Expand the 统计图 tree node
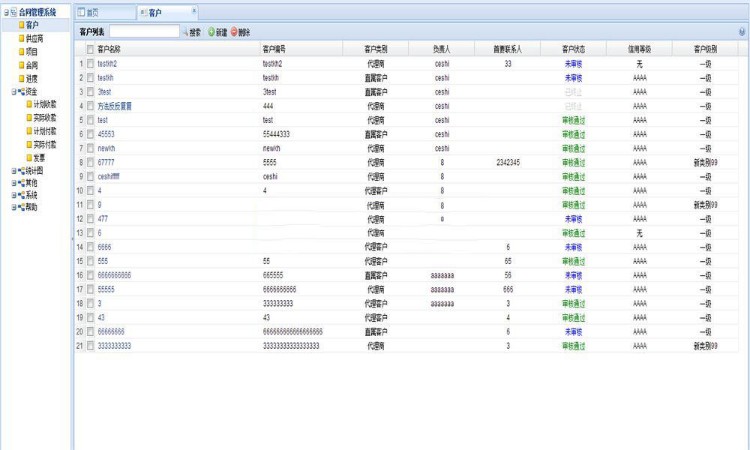 [7, 170]
